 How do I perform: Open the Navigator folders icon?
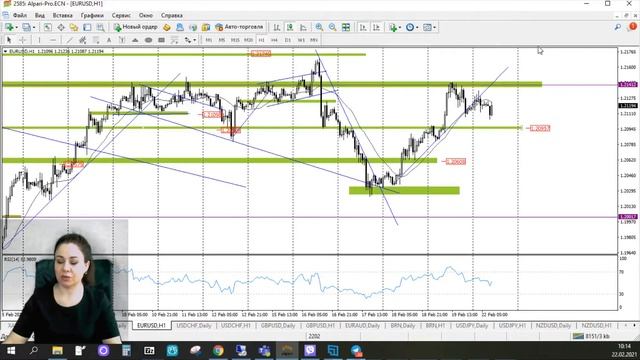point(74,27)
